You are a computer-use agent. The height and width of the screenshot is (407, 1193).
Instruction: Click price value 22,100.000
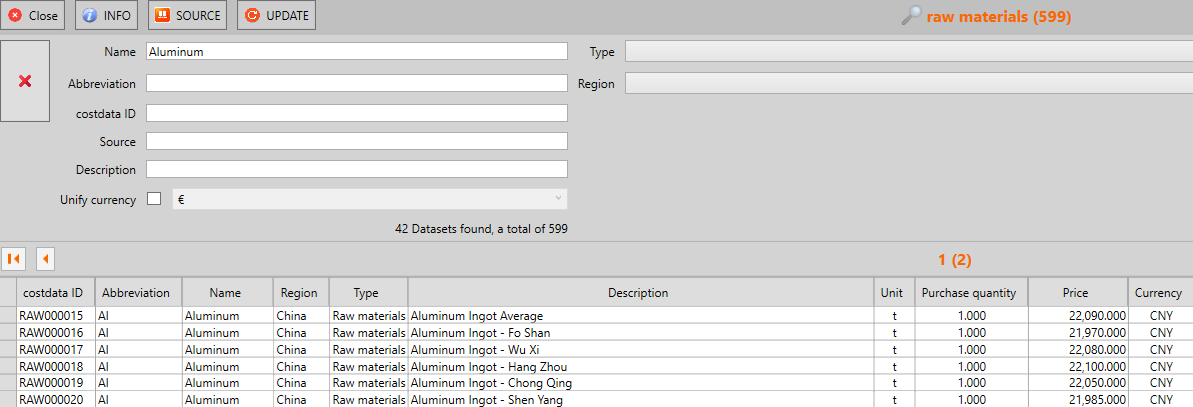1098,367
